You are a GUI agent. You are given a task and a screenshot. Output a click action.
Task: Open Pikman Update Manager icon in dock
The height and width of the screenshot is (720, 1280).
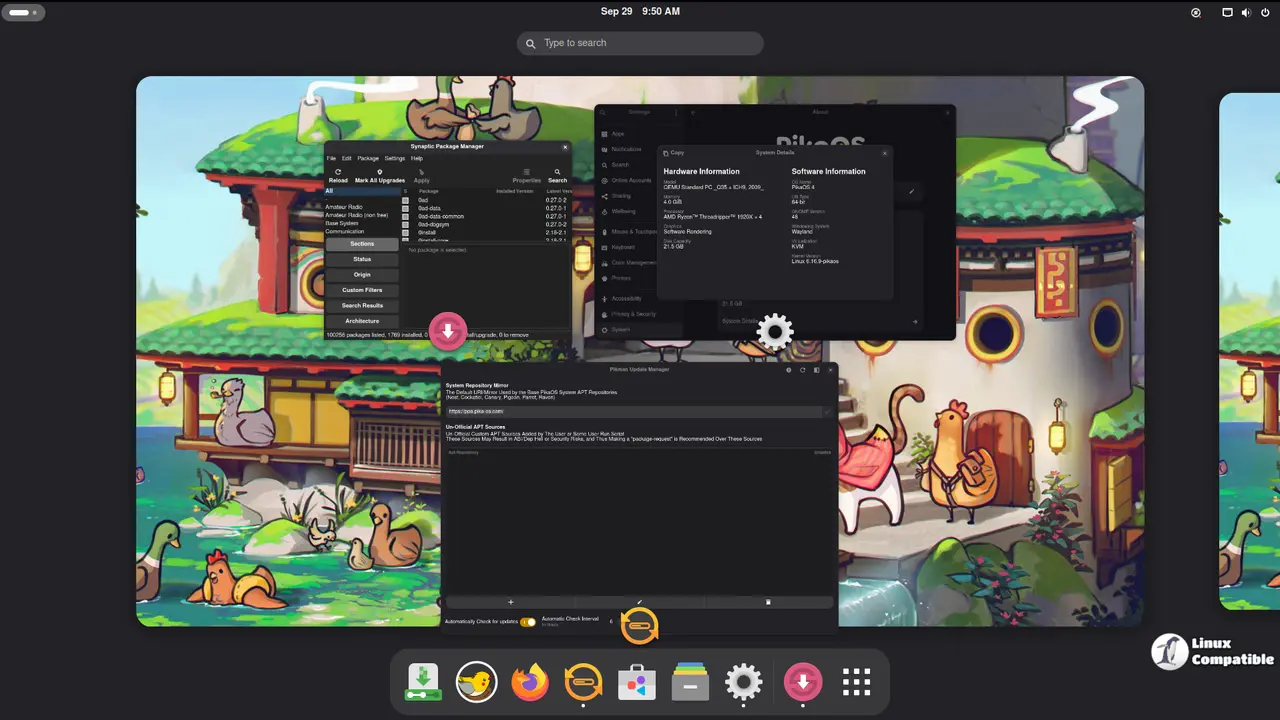pos(583,683)
